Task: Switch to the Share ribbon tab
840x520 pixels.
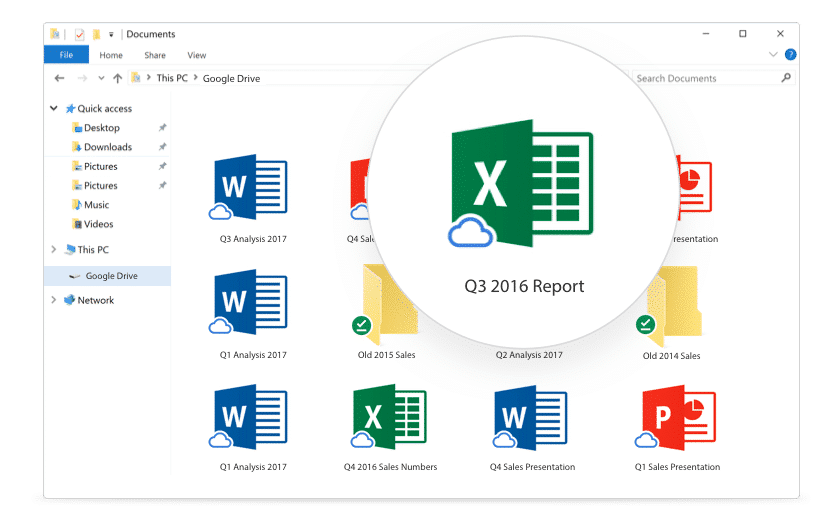Action: click(x=155, y=55)
